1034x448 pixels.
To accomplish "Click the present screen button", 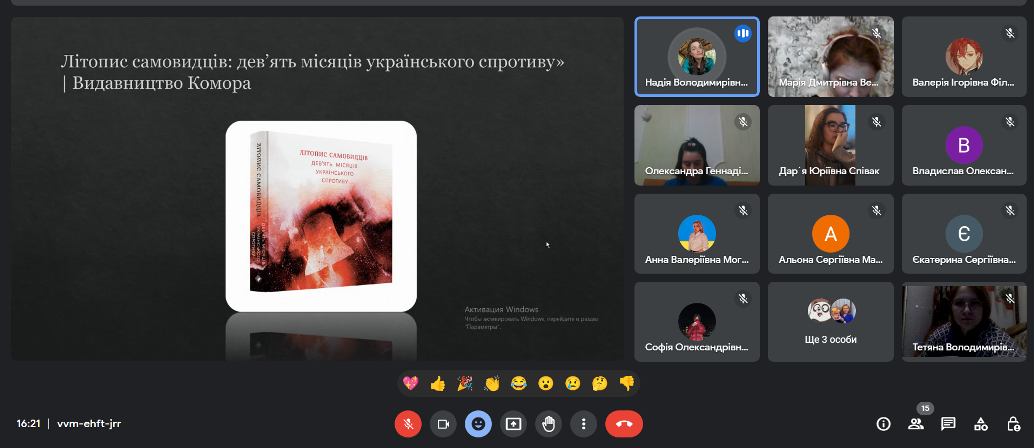I will tap(513, 424).
